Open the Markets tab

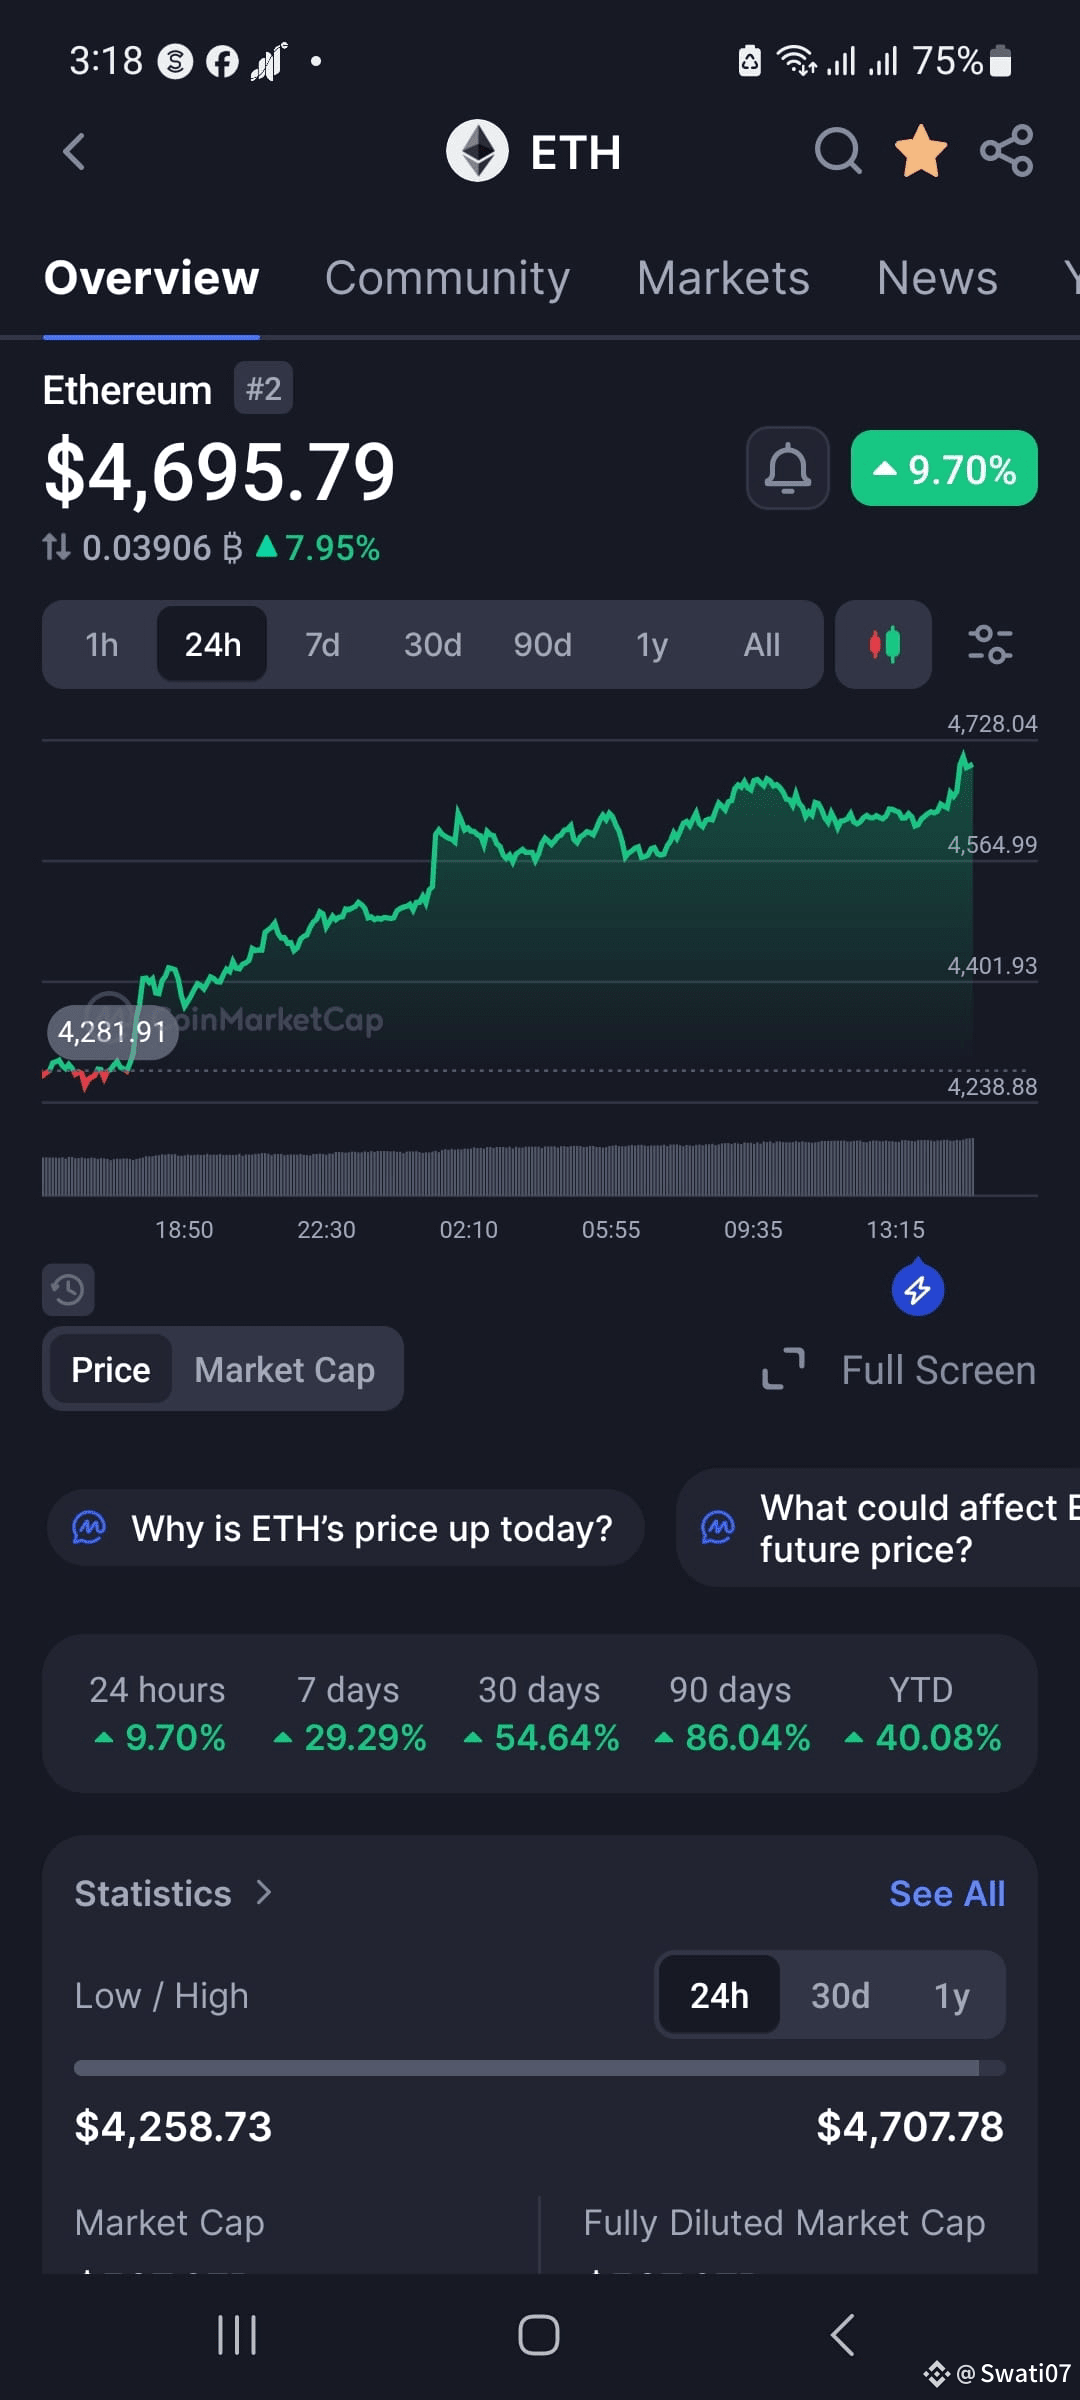pos(723,278)
